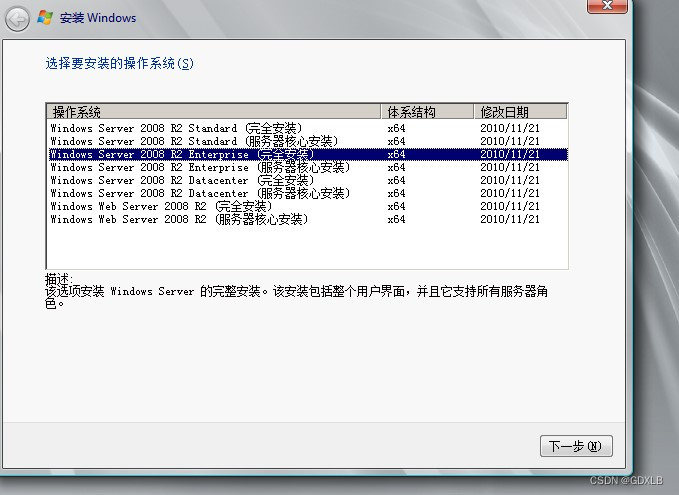Close the Windows setup dialog
The image size is (679, 495).
pos(607,6)
